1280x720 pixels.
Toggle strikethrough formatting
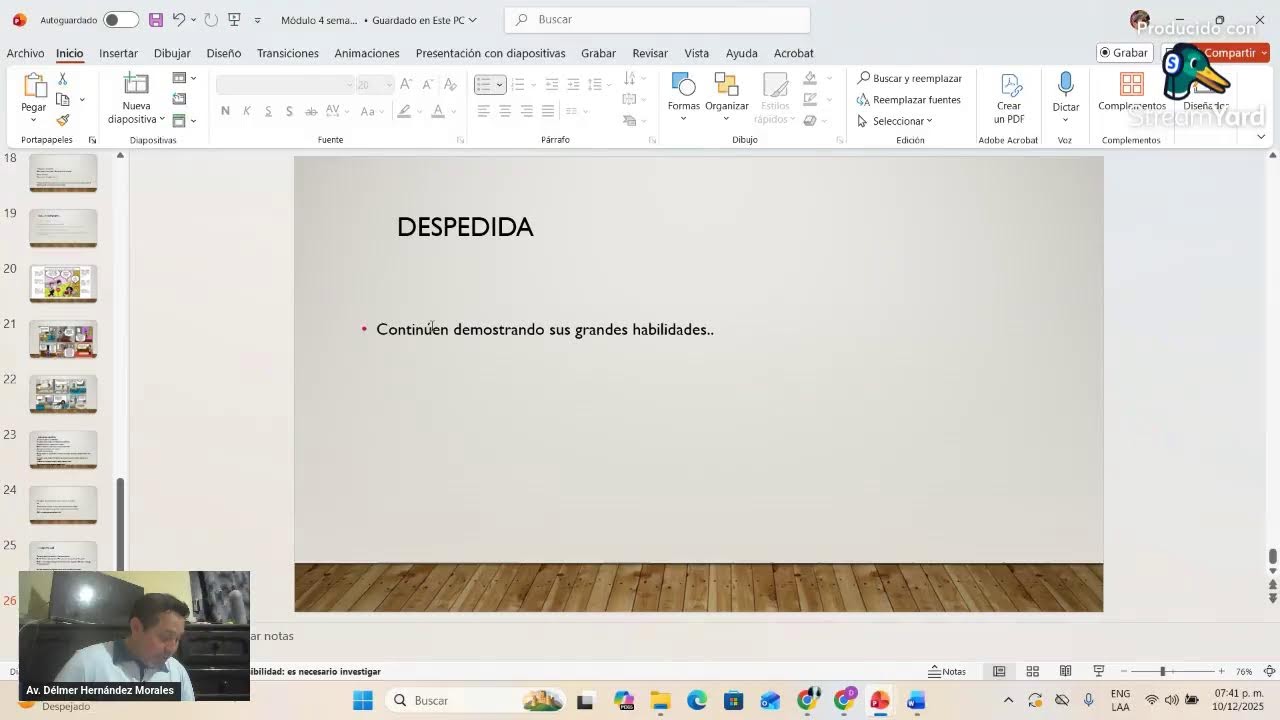click(x=311, y=111)
